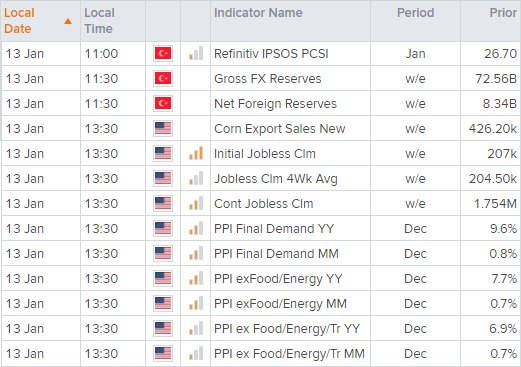
Task: Open the Net Foreign Reserves indicator
Action: coord(275,104)
